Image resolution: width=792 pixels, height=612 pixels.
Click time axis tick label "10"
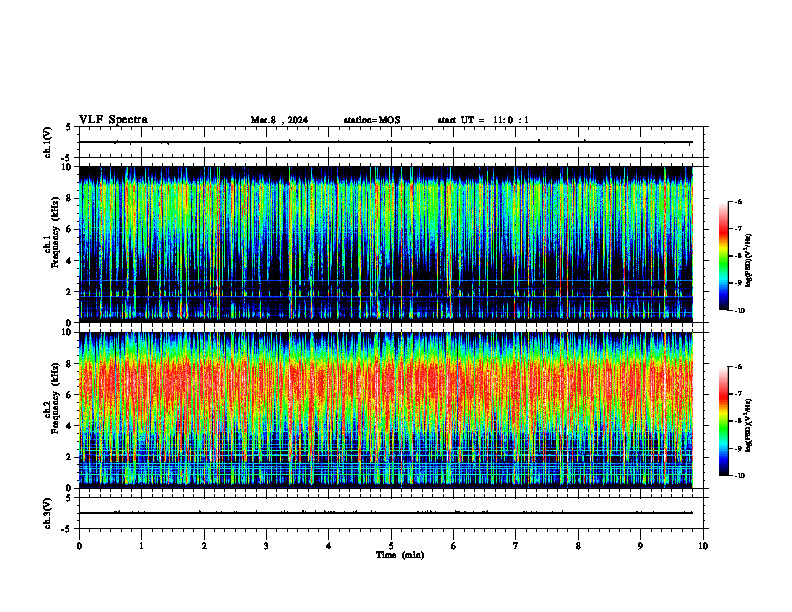703,546
